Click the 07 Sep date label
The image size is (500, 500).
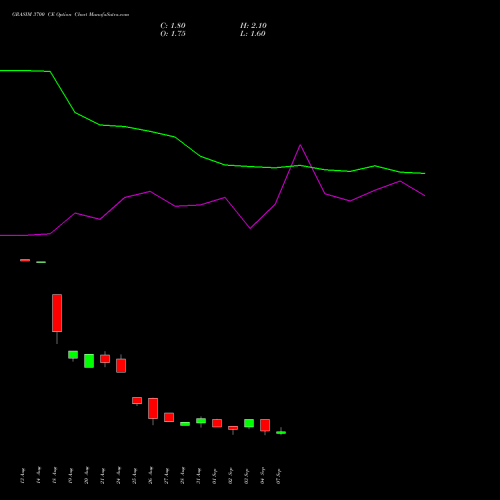tap(279, 475)
